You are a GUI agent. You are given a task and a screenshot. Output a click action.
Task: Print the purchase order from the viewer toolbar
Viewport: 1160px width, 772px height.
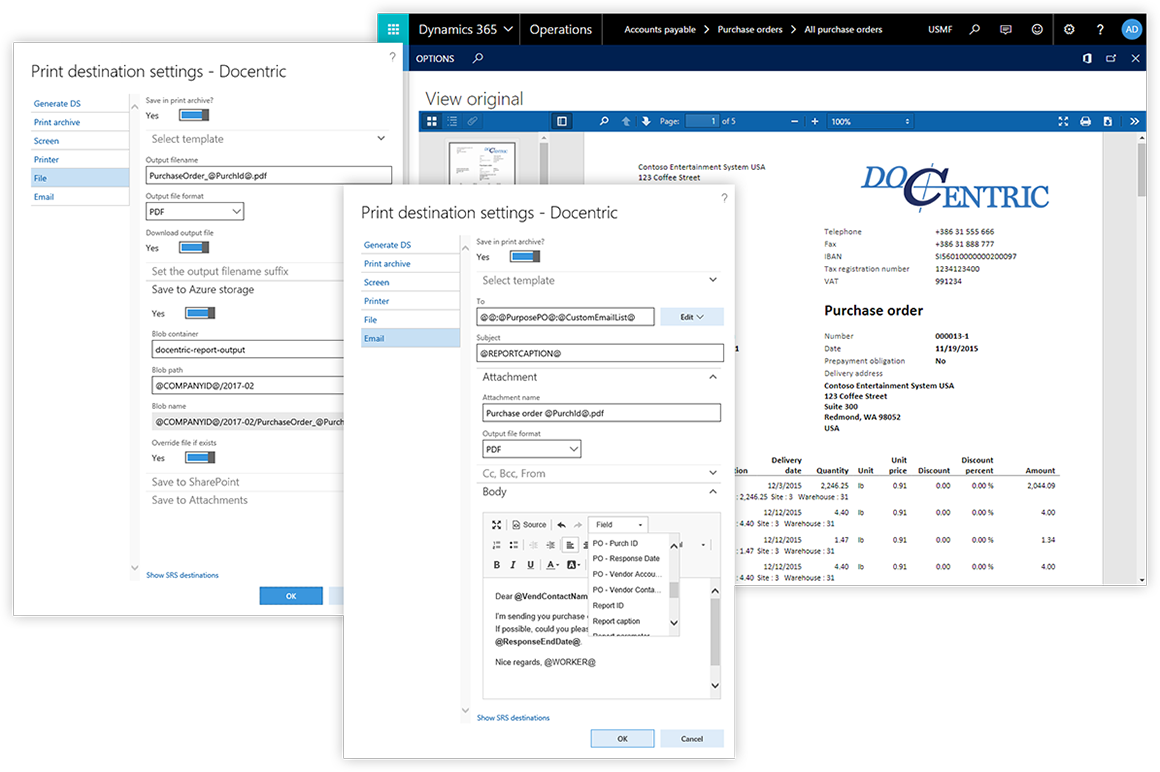1085,121
